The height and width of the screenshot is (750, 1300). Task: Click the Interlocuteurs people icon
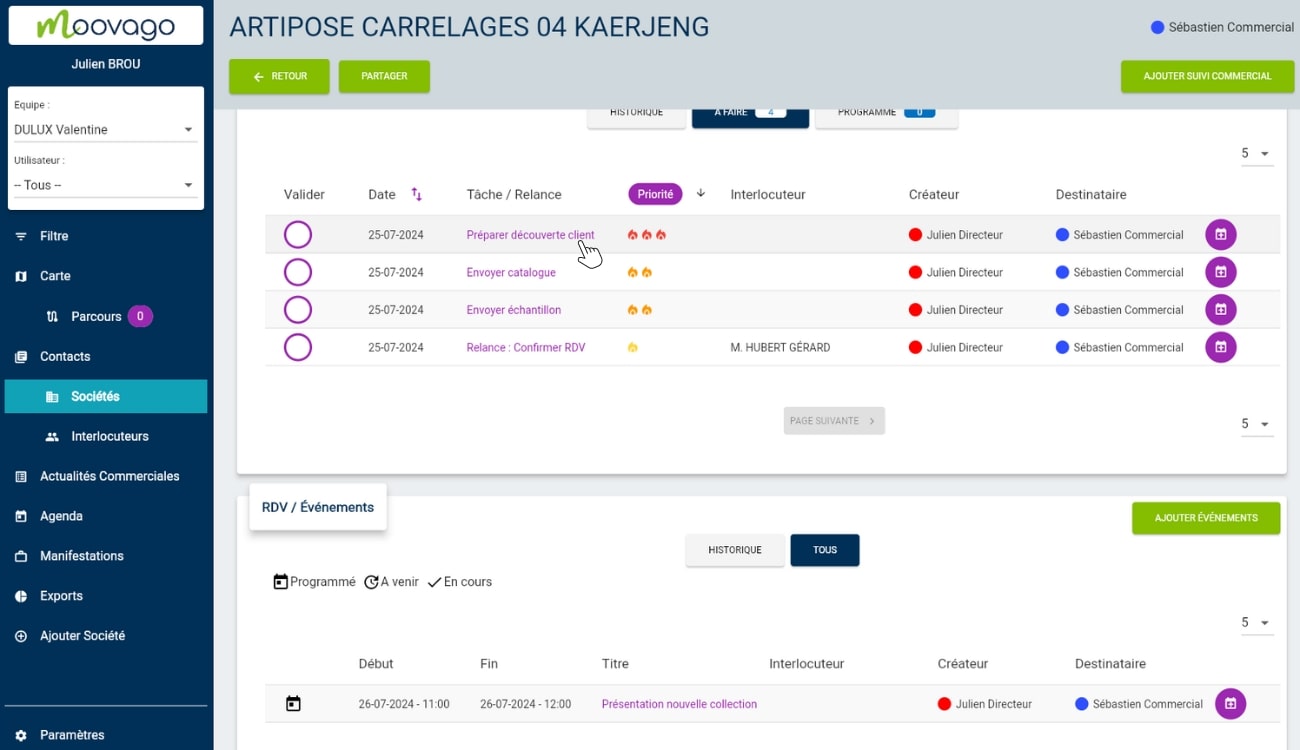point(52,437)
